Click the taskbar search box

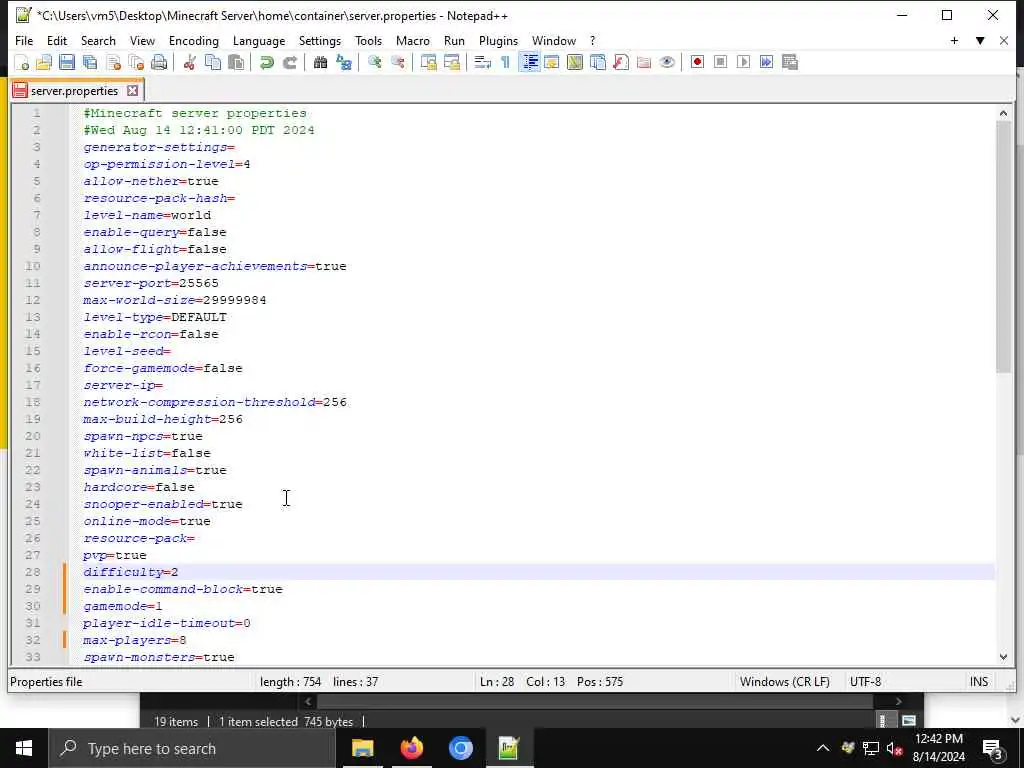coord(192,748)
